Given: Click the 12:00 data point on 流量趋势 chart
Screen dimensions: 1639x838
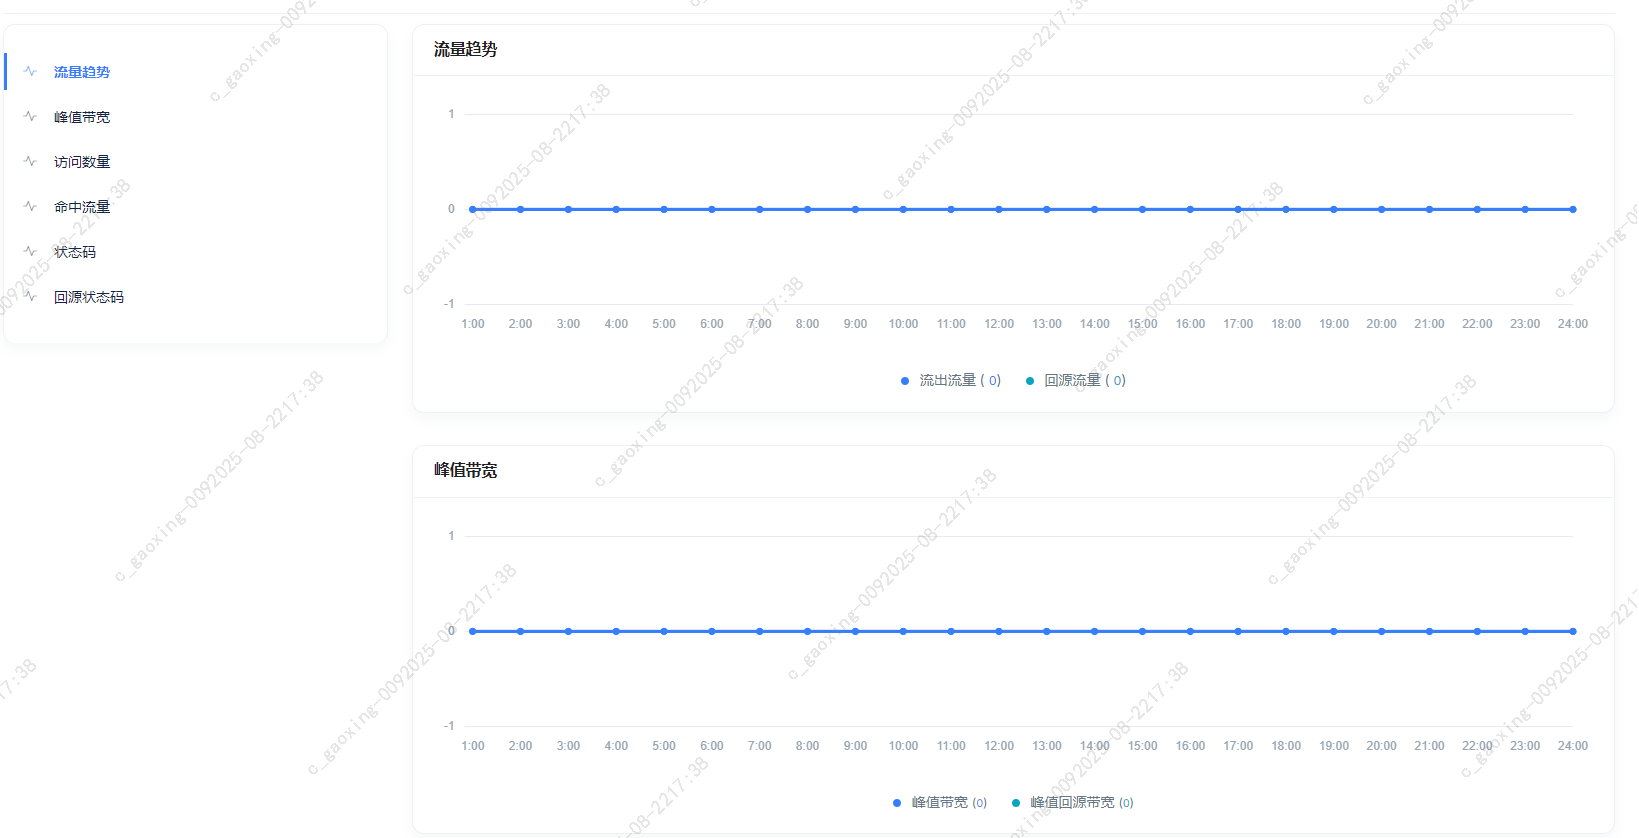Looking at the screenshot, I should (998, 209).
